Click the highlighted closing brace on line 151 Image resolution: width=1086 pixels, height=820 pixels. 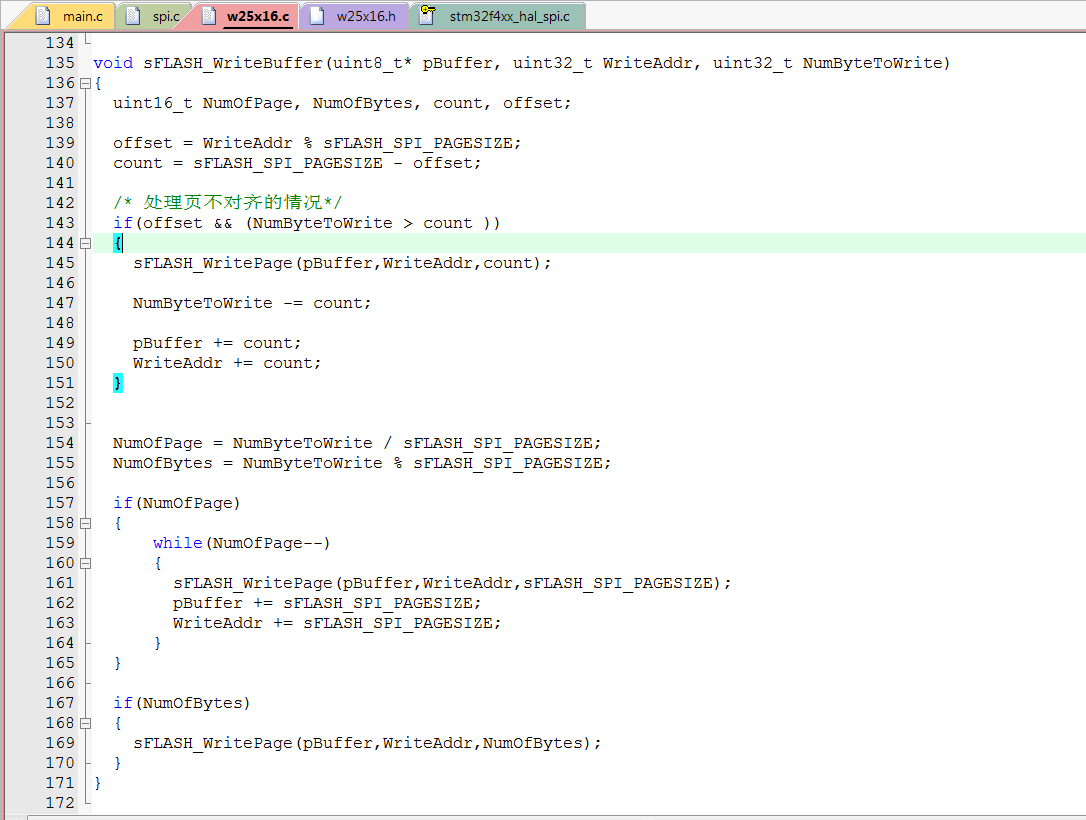[118, 383]
